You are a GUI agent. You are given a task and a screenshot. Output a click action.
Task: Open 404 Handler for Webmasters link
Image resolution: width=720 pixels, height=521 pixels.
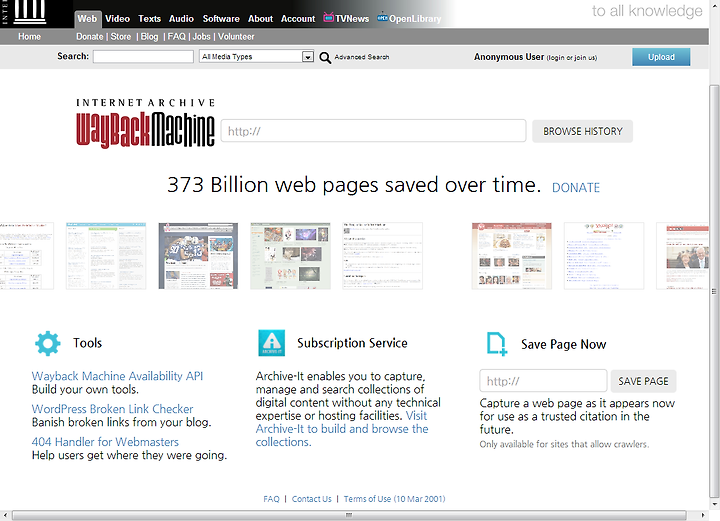coord(105,442)
